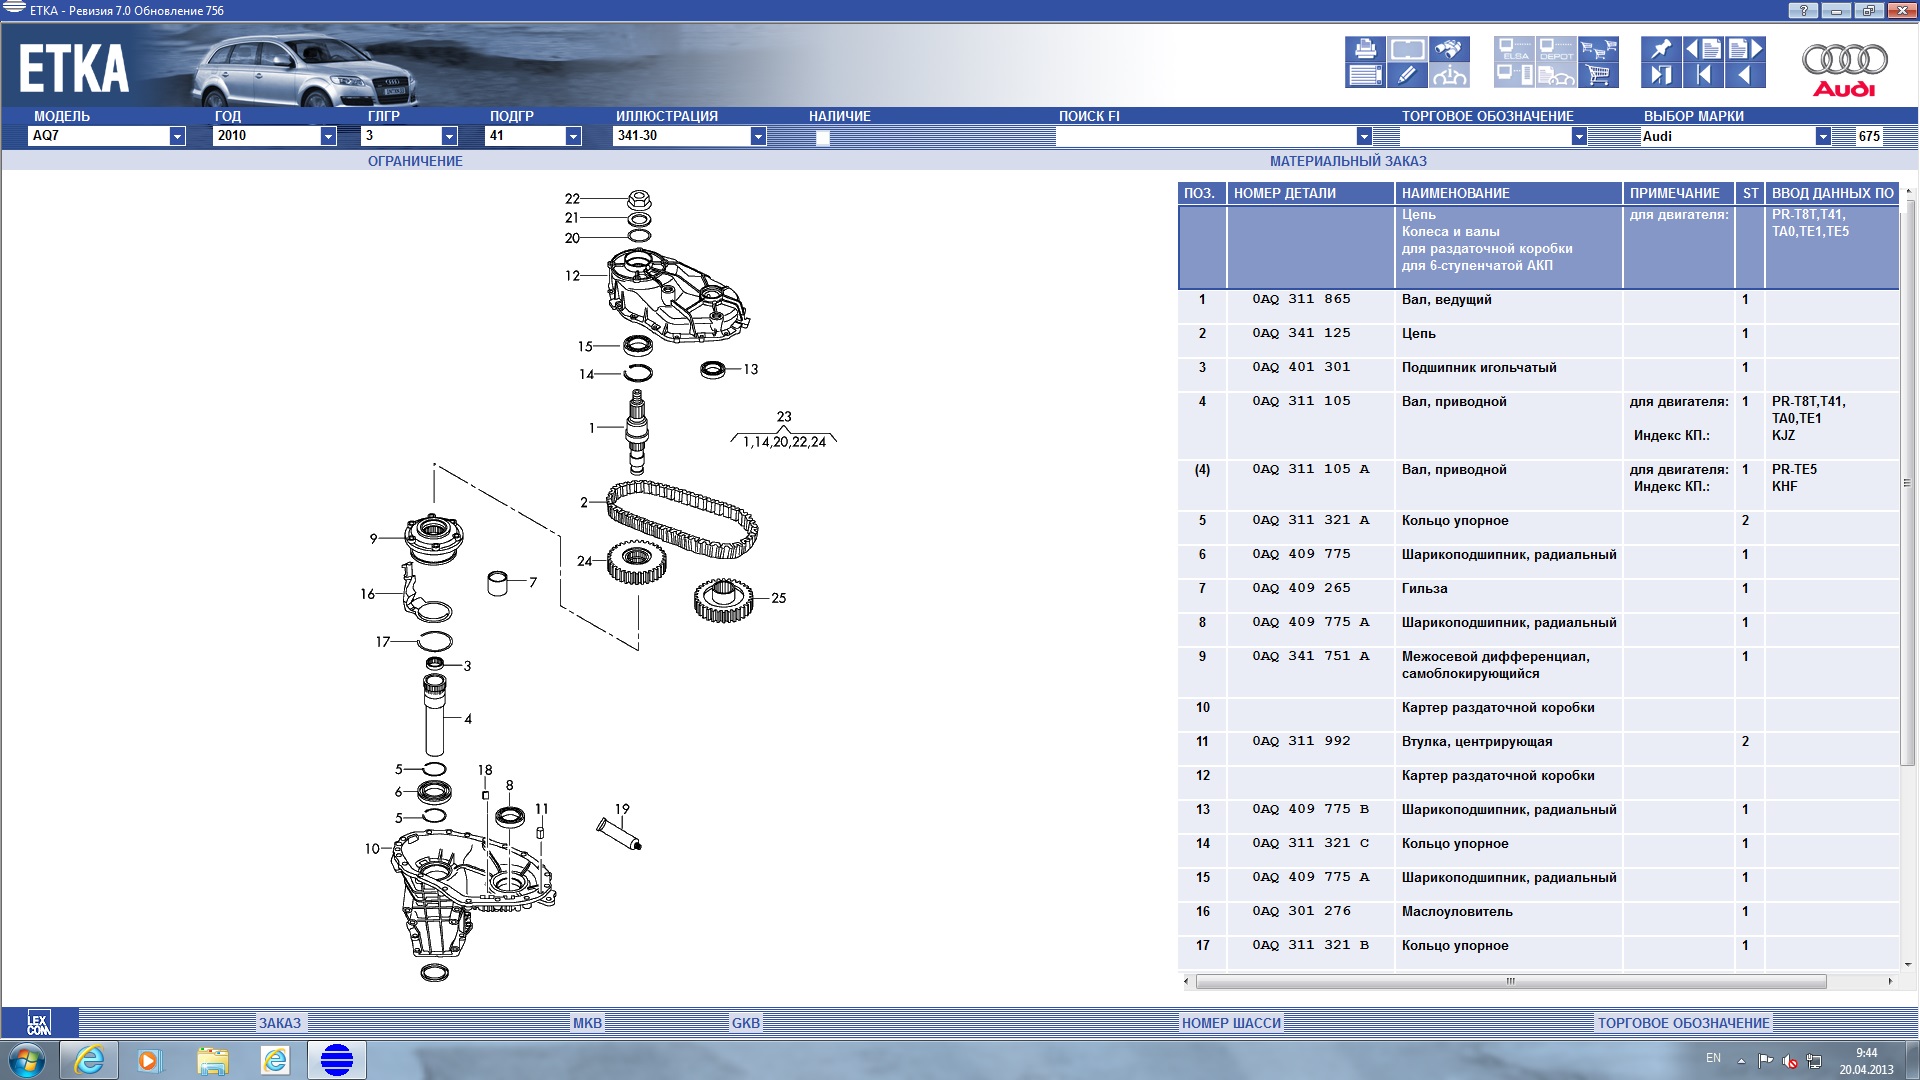The width and height of the screenshot is (1920, 1080).
Task: Open the single shopping cart icon
Action: (x=1598, y=75)
